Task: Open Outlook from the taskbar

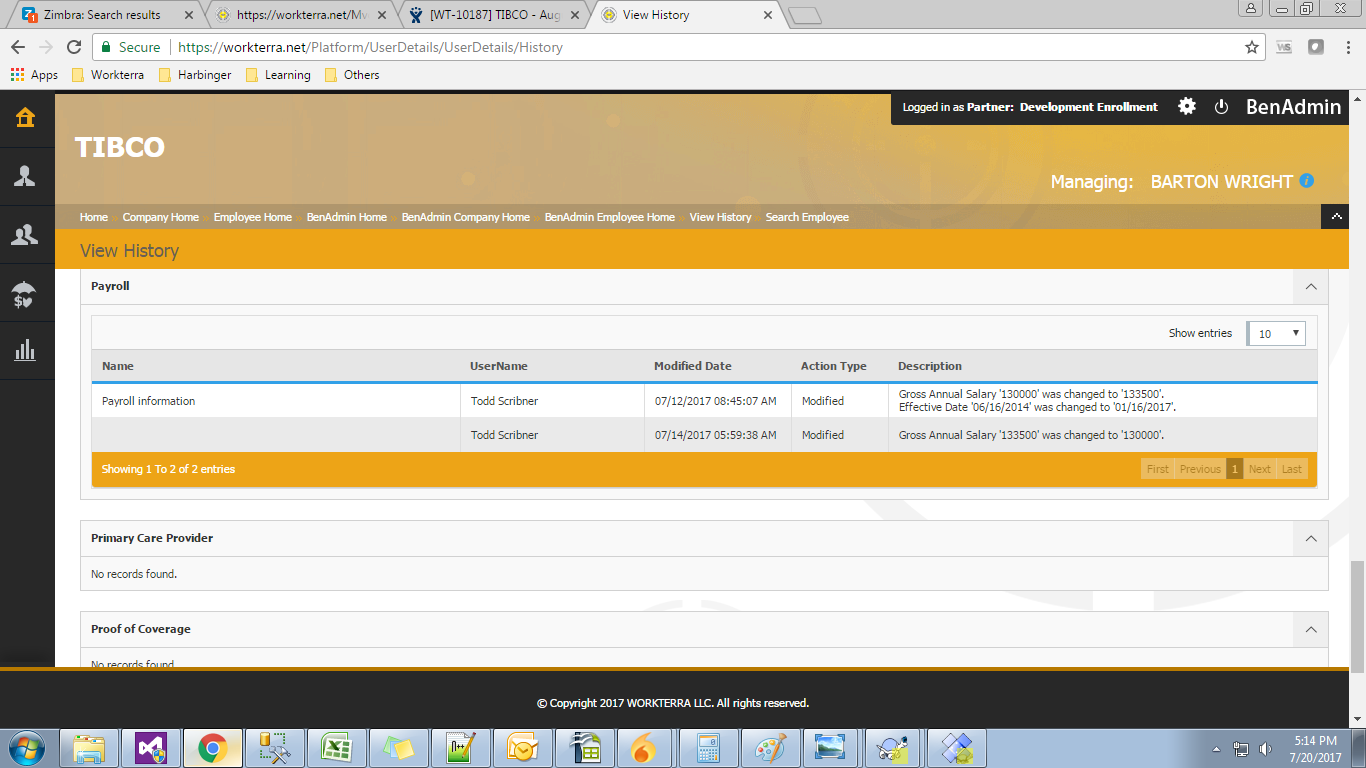Action: tap(521, 748)
